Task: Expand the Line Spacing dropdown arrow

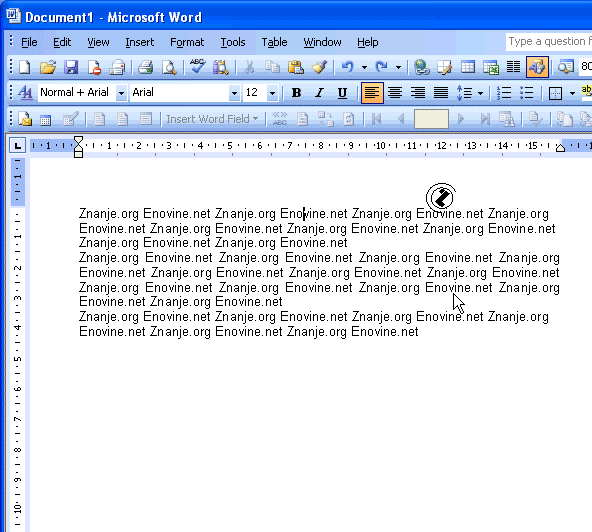Action: 480,93
